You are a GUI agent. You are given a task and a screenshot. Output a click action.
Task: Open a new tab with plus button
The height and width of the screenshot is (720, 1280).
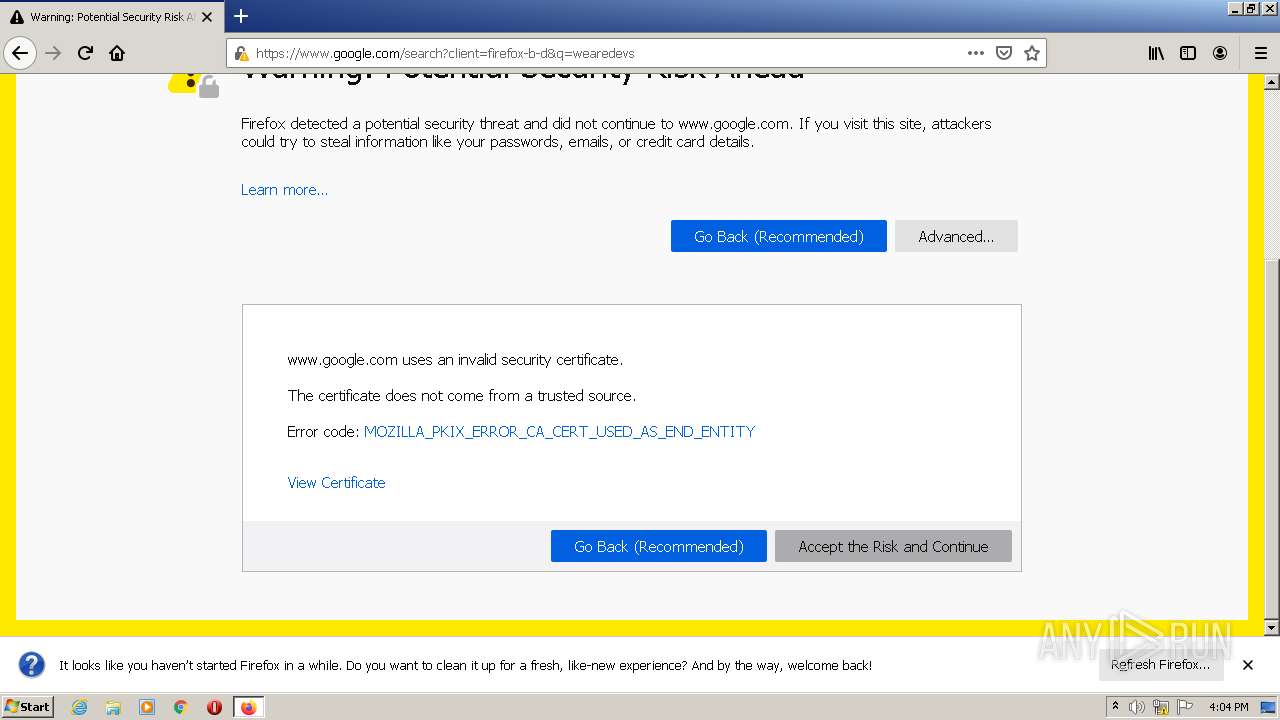tap(241, 16)
